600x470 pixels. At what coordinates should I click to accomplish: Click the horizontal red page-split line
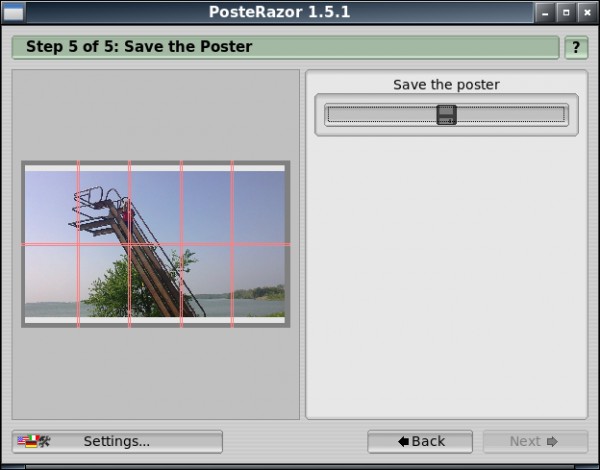click(155, 244)
